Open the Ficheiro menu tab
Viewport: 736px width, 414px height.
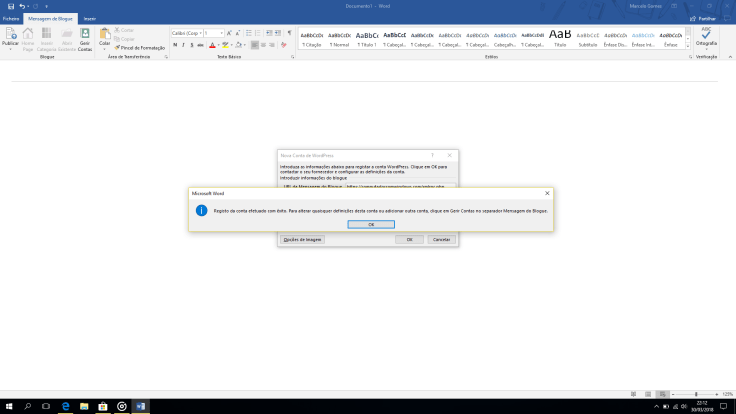12,18
